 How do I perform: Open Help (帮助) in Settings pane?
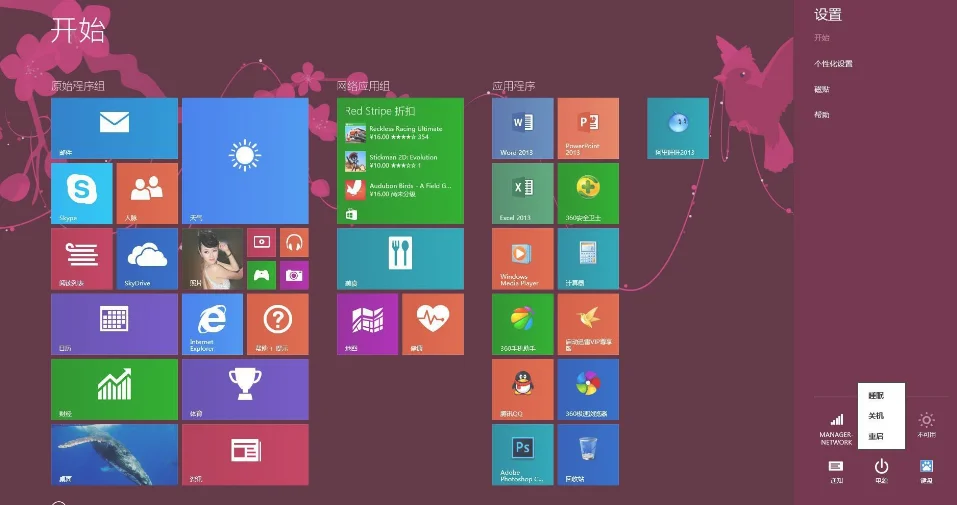click(x=822, y=114)
